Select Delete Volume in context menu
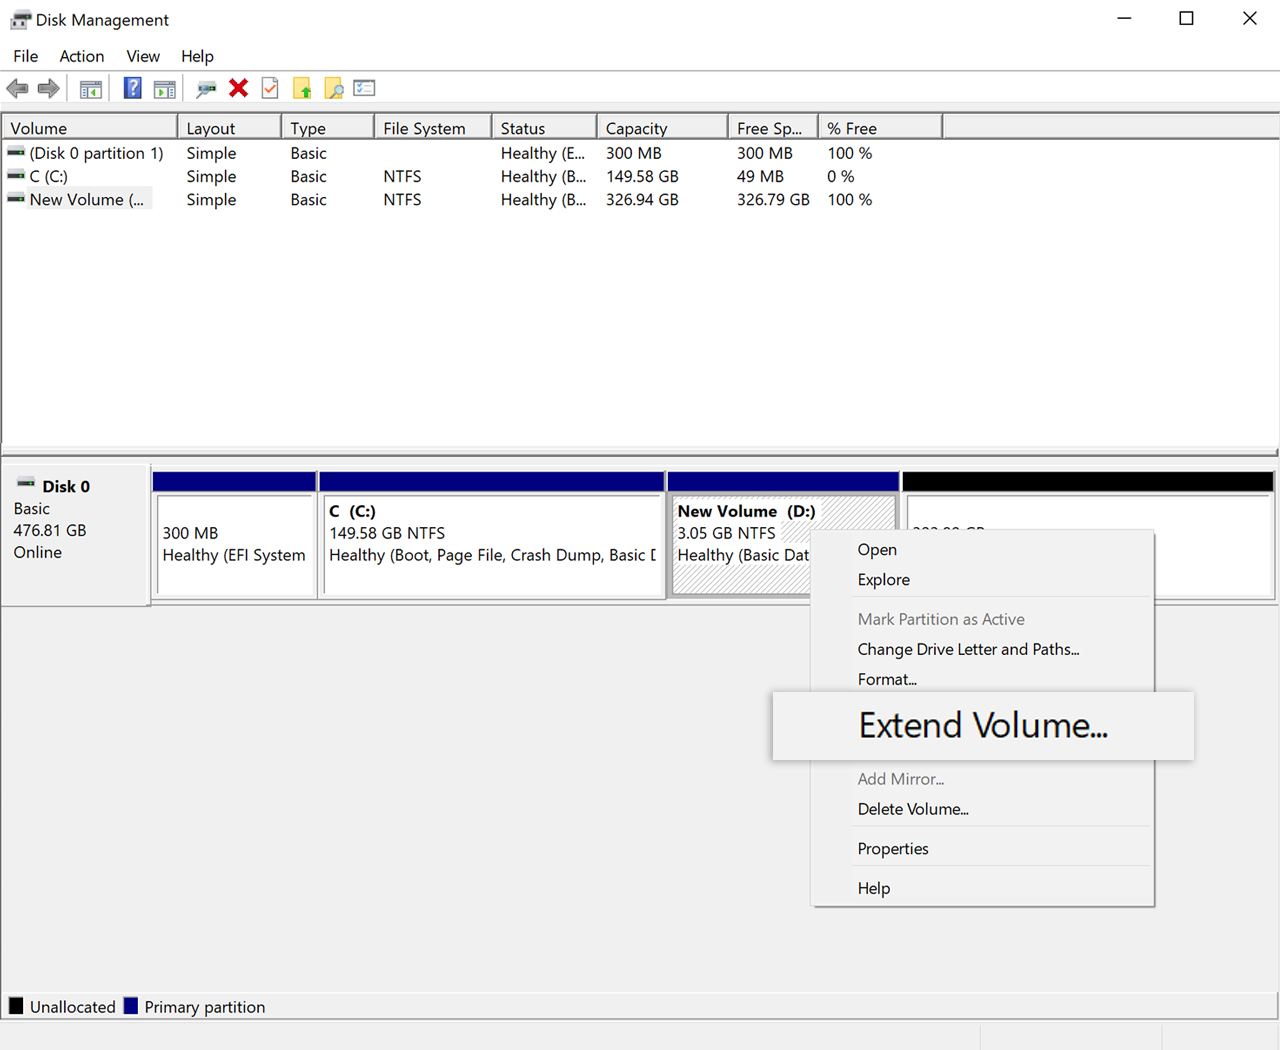Screen dimensions: 1280x1050 [912, 809]
